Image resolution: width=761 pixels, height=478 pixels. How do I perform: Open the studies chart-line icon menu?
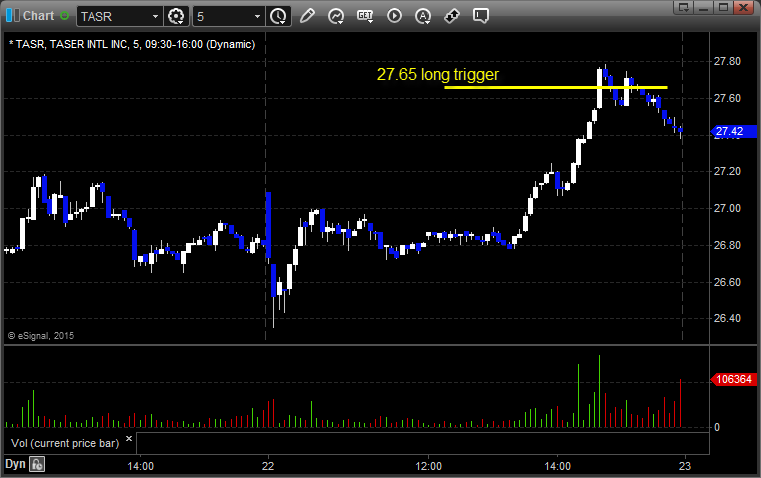click(336, 16)
